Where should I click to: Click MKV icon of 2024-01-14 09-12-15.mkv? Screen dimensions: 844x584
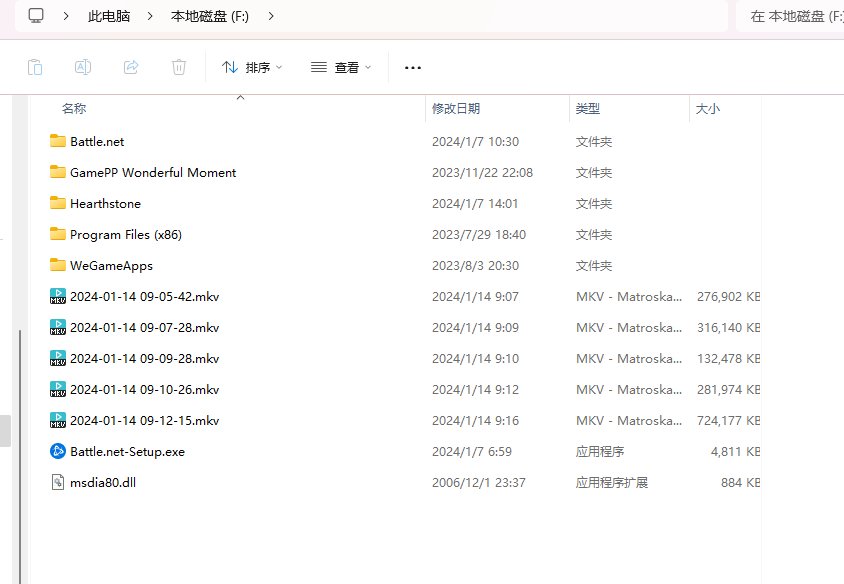58,420
